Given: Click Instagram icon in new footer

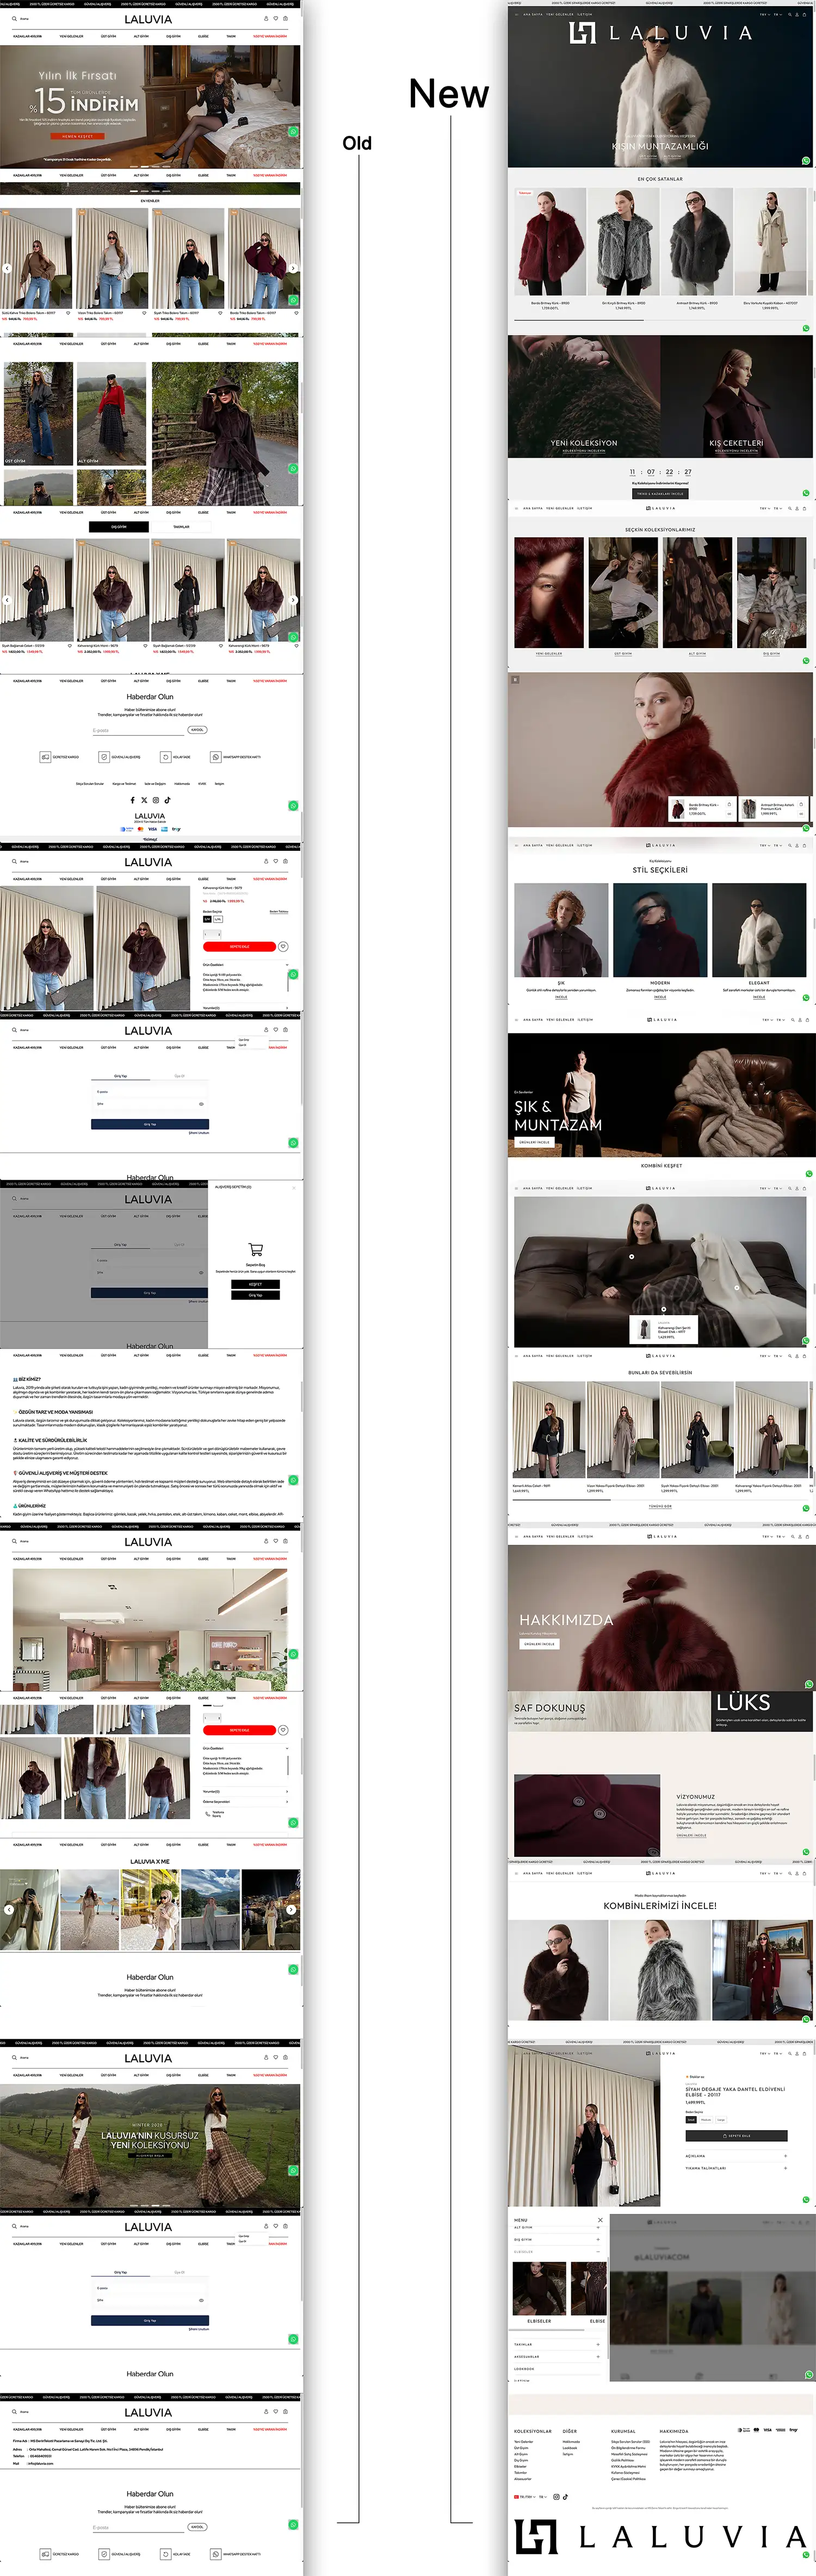Looking at the screenshot, I should click(x=556, y=2497).
